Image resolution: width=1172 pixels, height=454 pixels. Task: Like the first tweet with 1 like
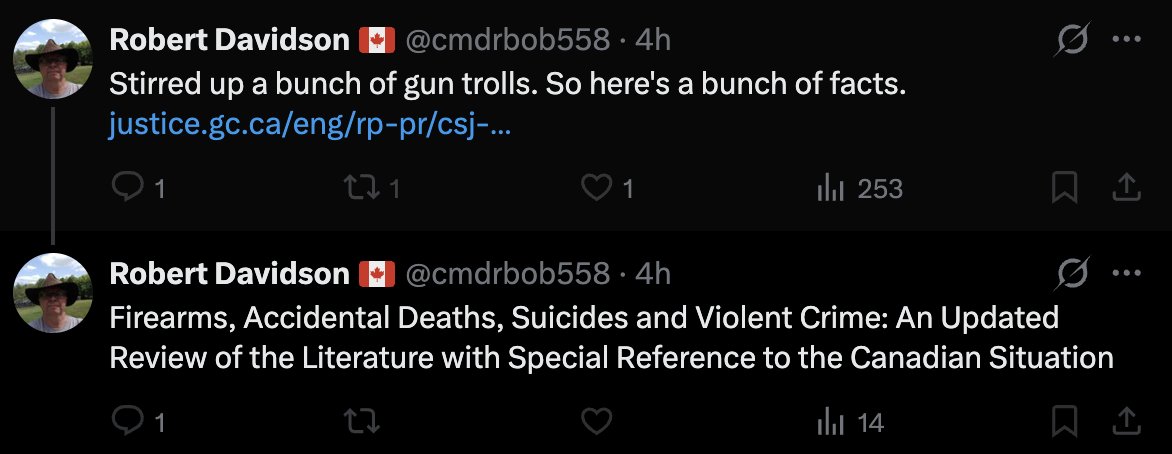597,188
